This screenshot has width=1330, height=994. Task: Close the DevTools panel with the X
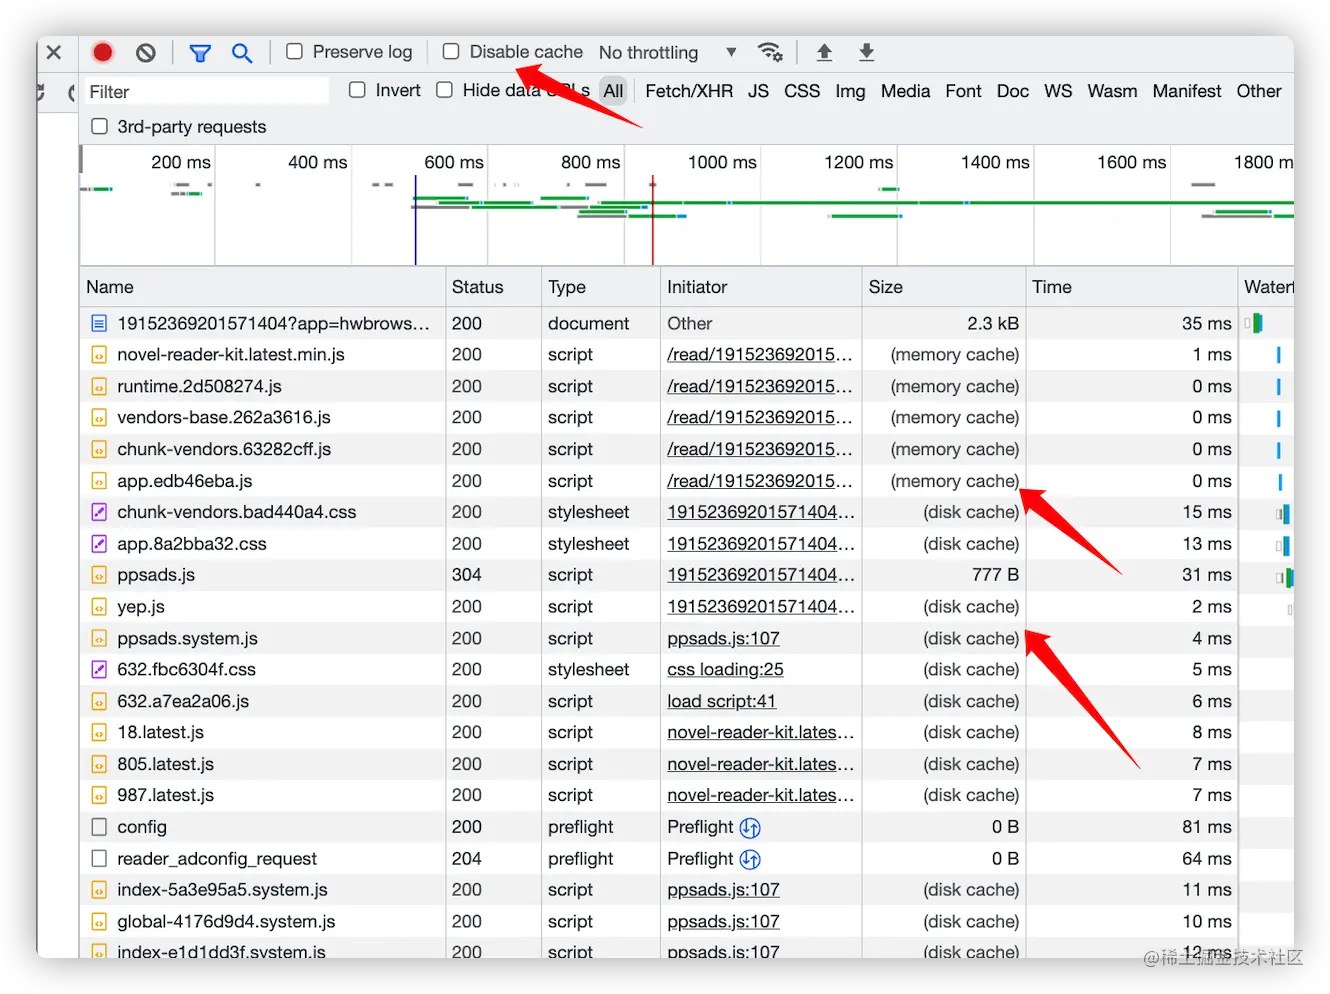click(x=54, y=52)
